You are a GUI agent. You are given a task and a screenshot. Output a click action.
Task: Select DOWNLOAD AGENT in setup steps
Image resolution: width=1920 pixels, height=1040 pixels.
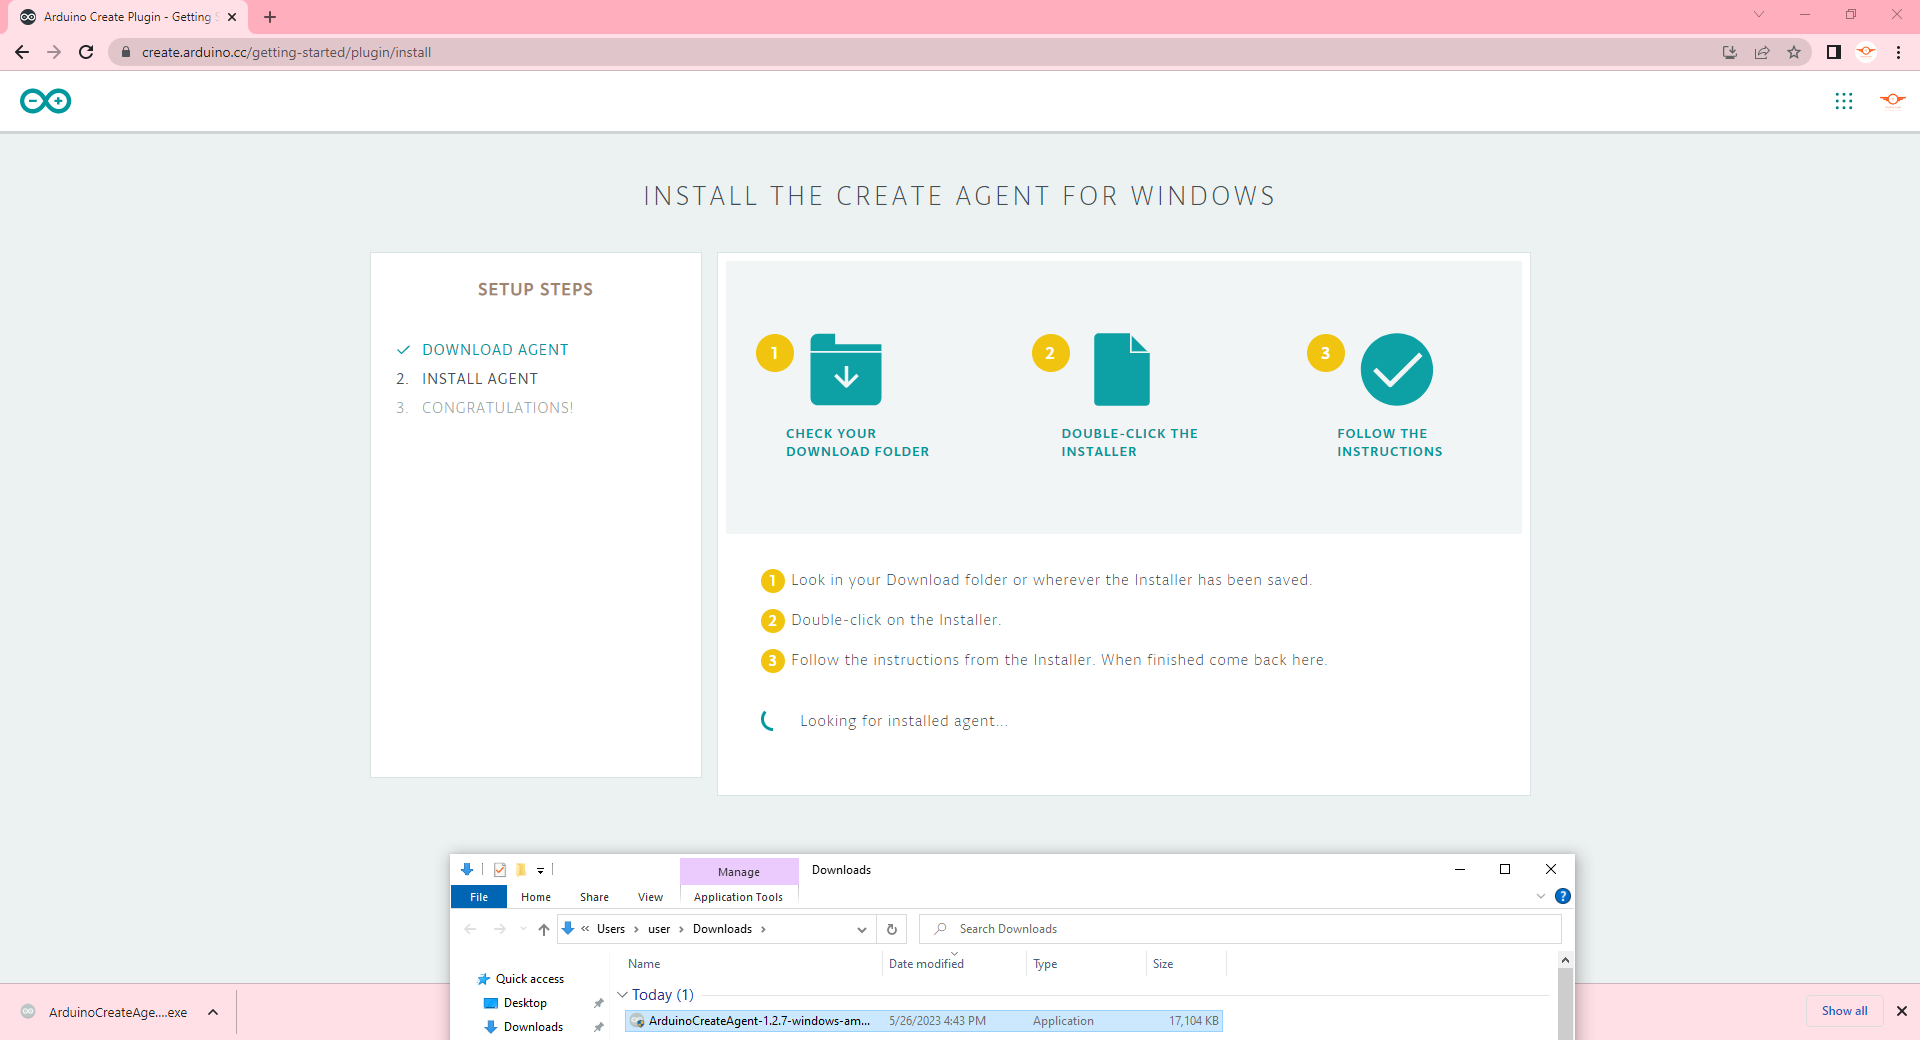495,350
